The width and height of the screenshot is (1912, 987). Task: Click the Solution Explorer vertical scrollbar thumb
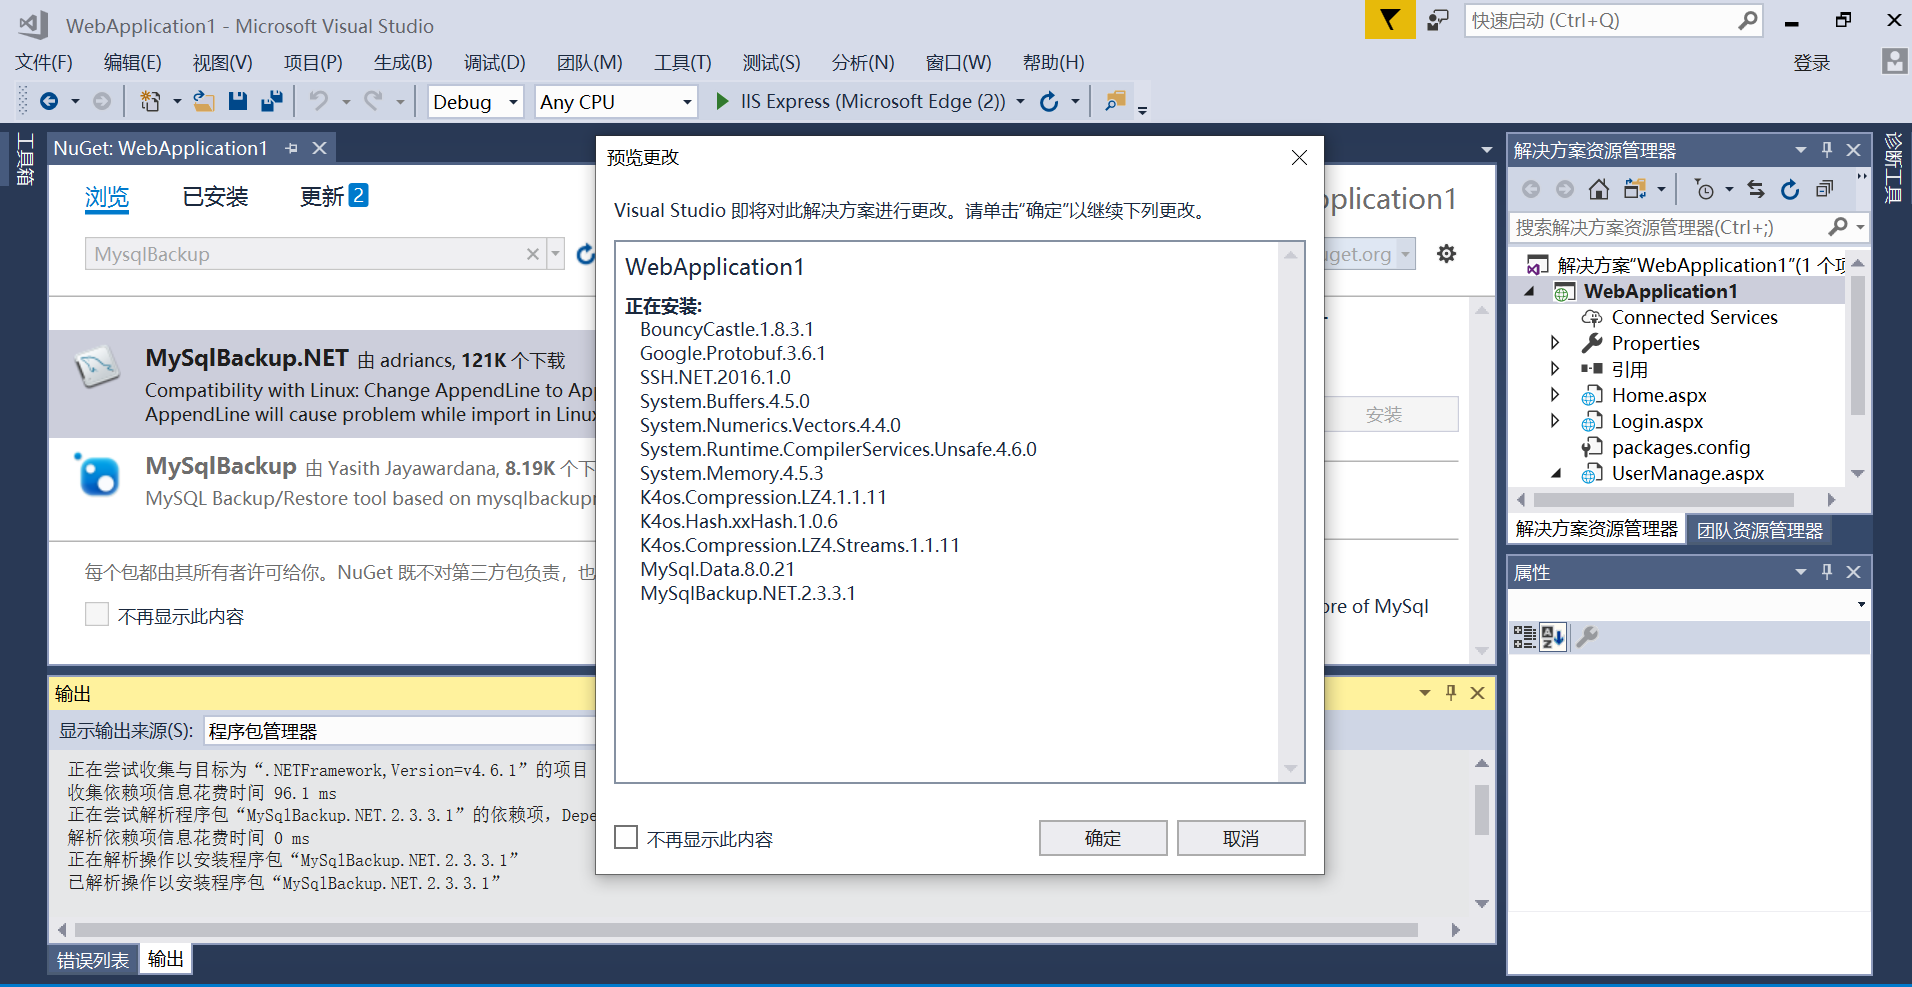1858,344
